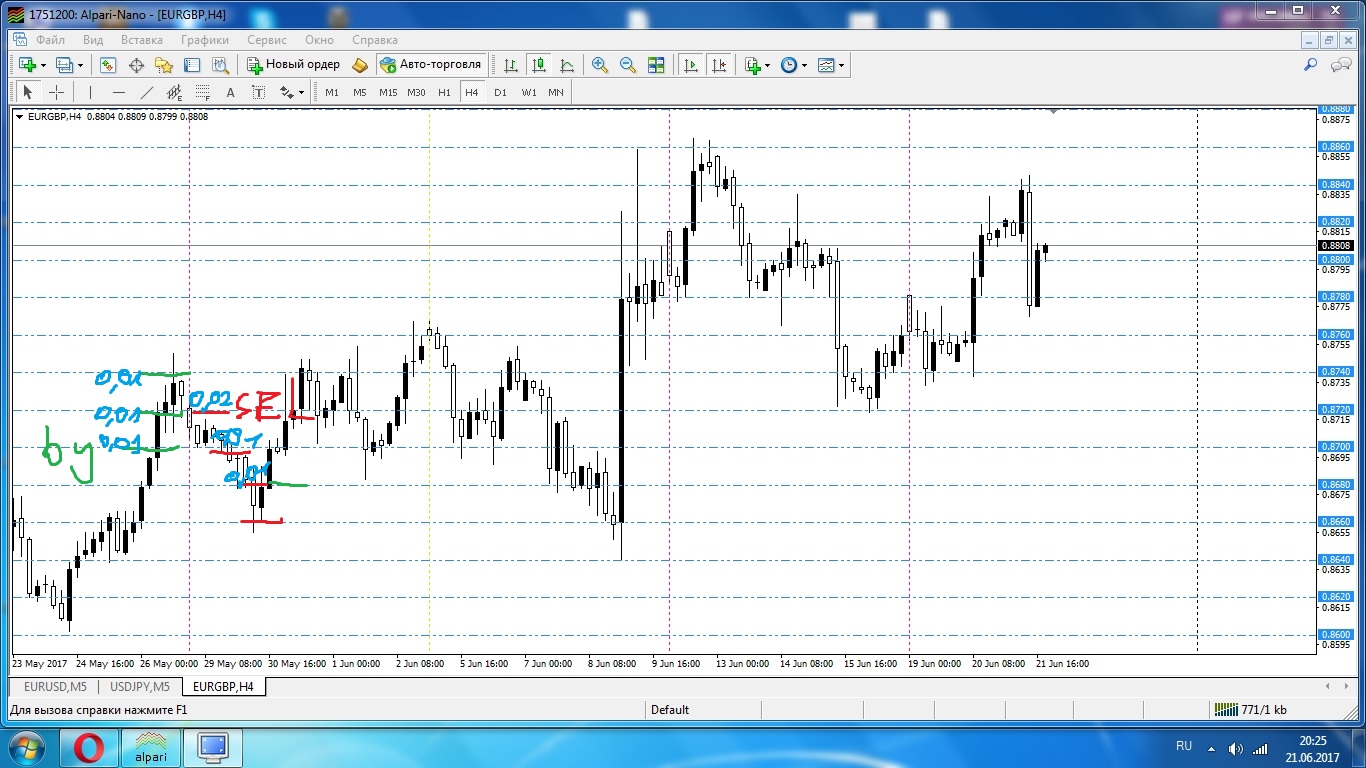Select the text 'A' tool
The height and width of the screenshot is (768, 1366).
pos(230,92)
